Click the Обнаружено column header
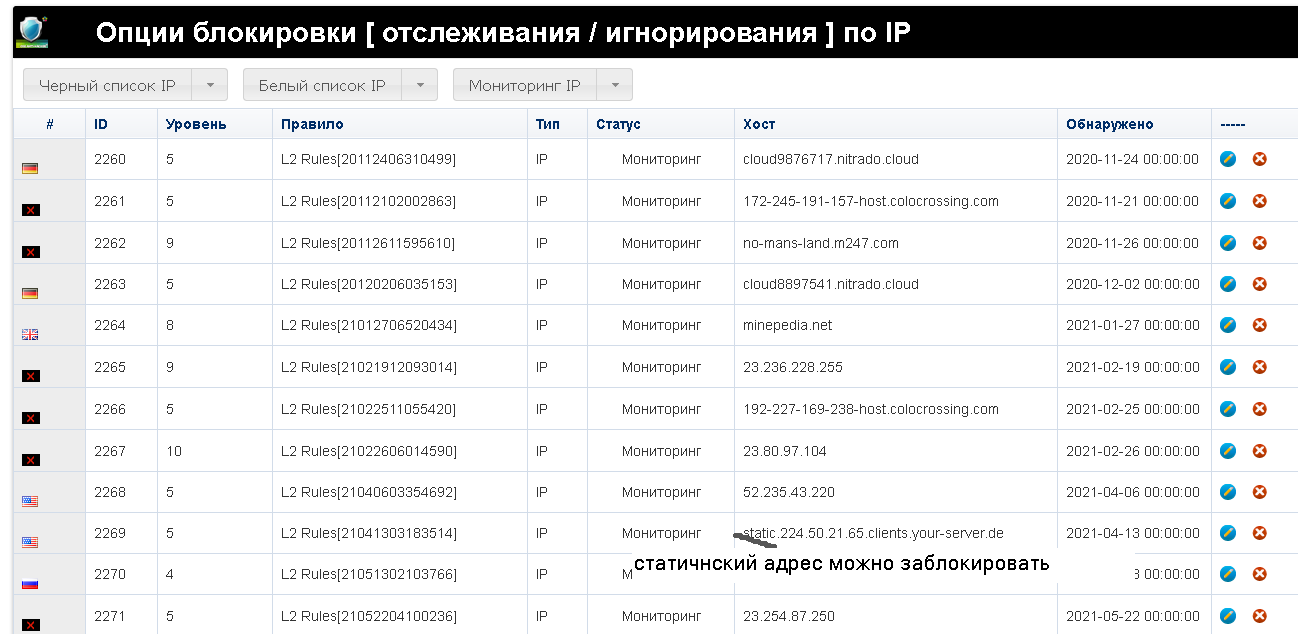The image size is (1298, 634). click(x=1109, y=124)
